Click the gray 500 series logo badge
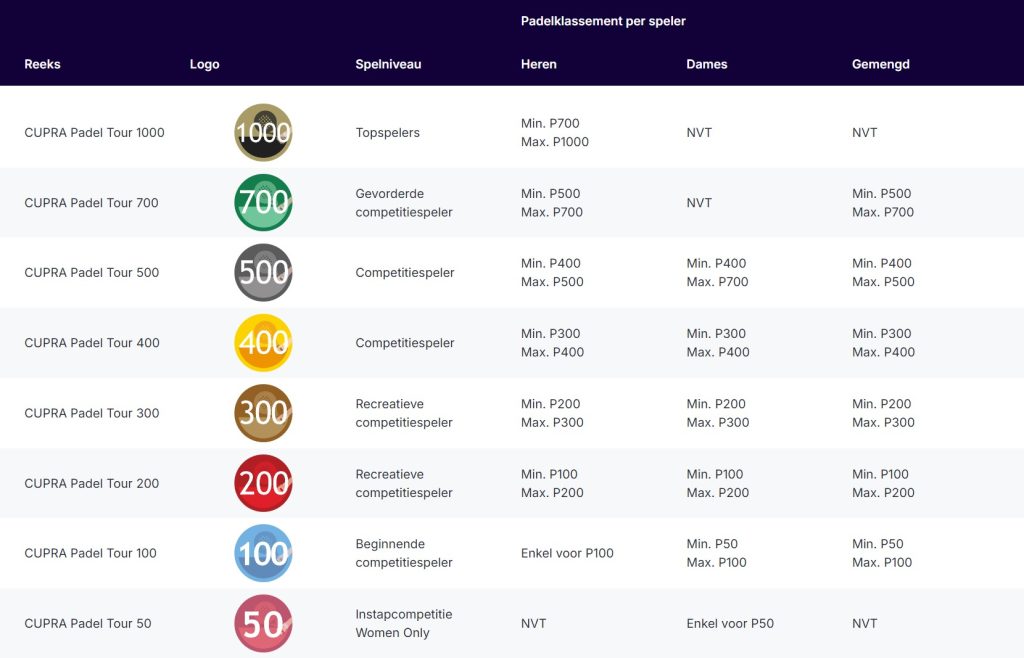 pos(263,272)
